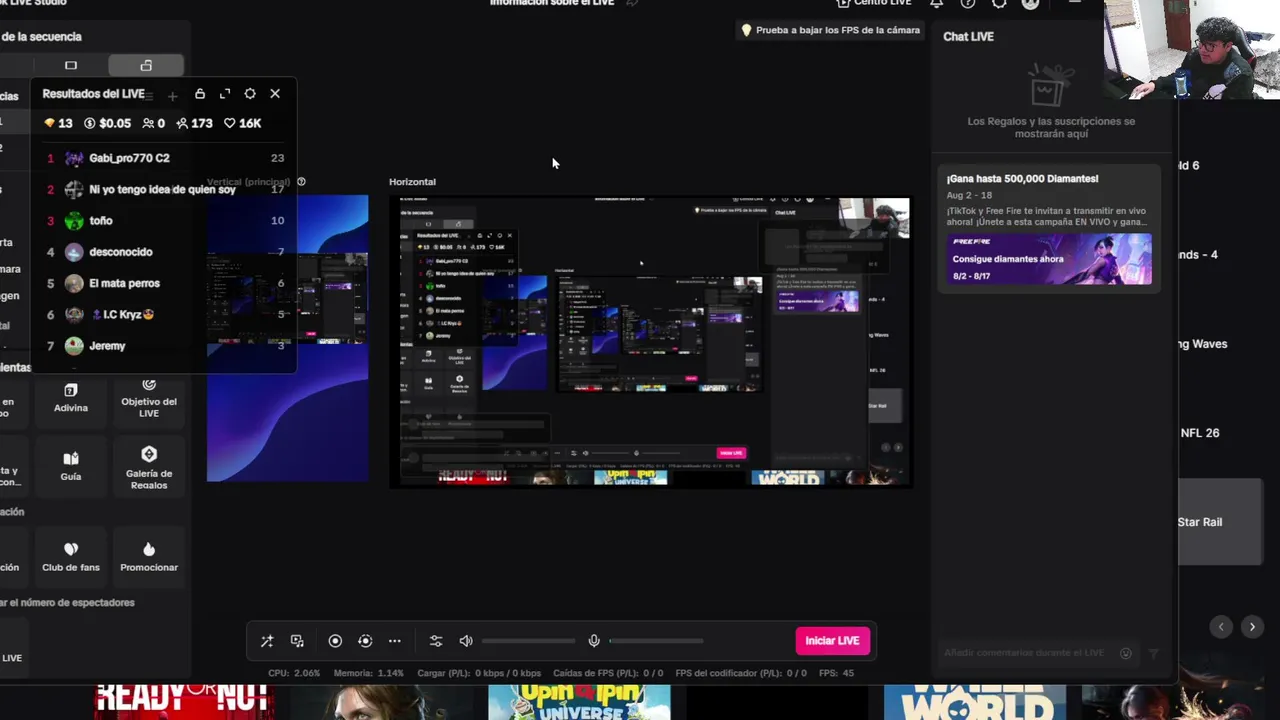Open the Free Fire diamonds campaign card

click(x=1049, y=228)
